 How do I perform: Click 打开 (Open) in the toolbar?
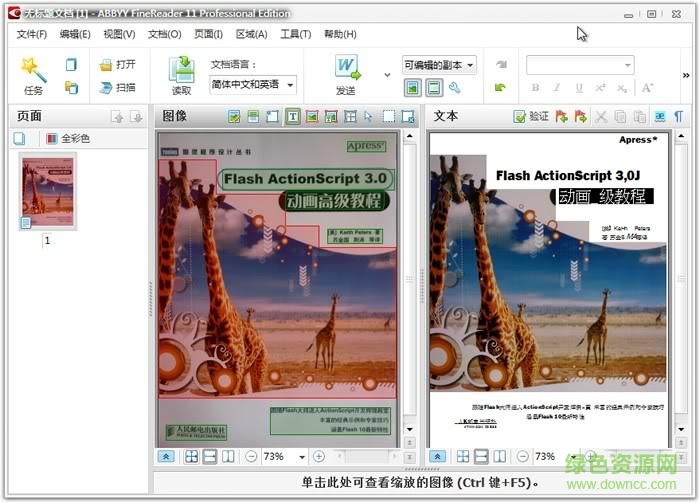117,64
